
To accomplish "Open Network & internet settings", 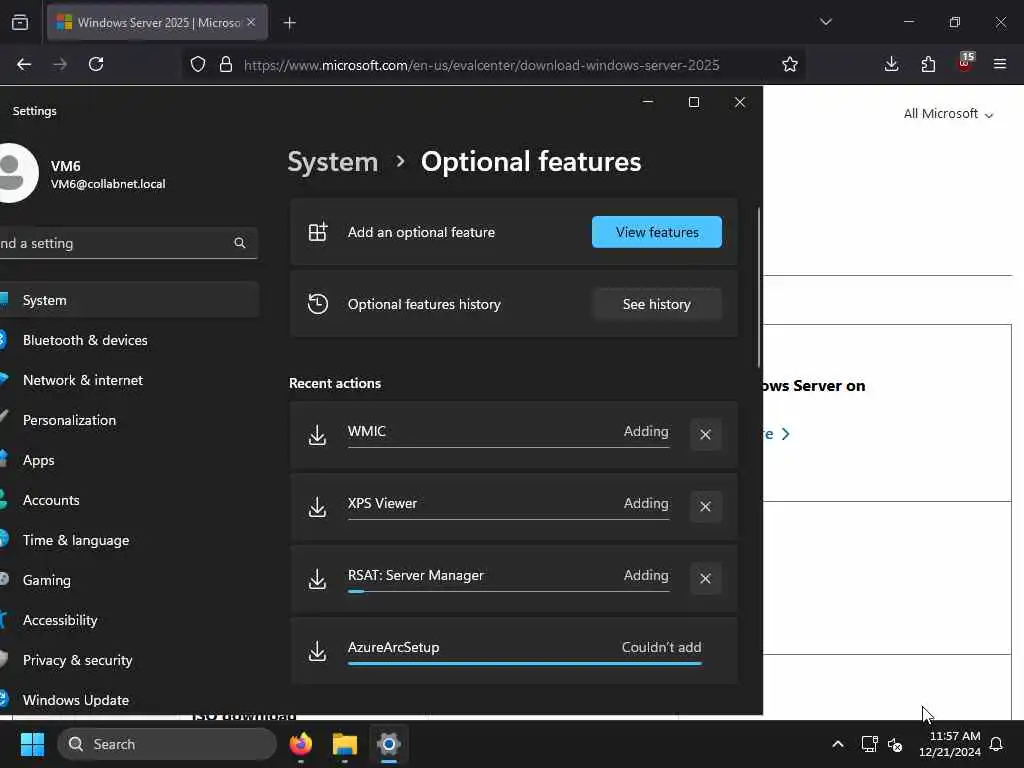I will [x=129, y=380].
